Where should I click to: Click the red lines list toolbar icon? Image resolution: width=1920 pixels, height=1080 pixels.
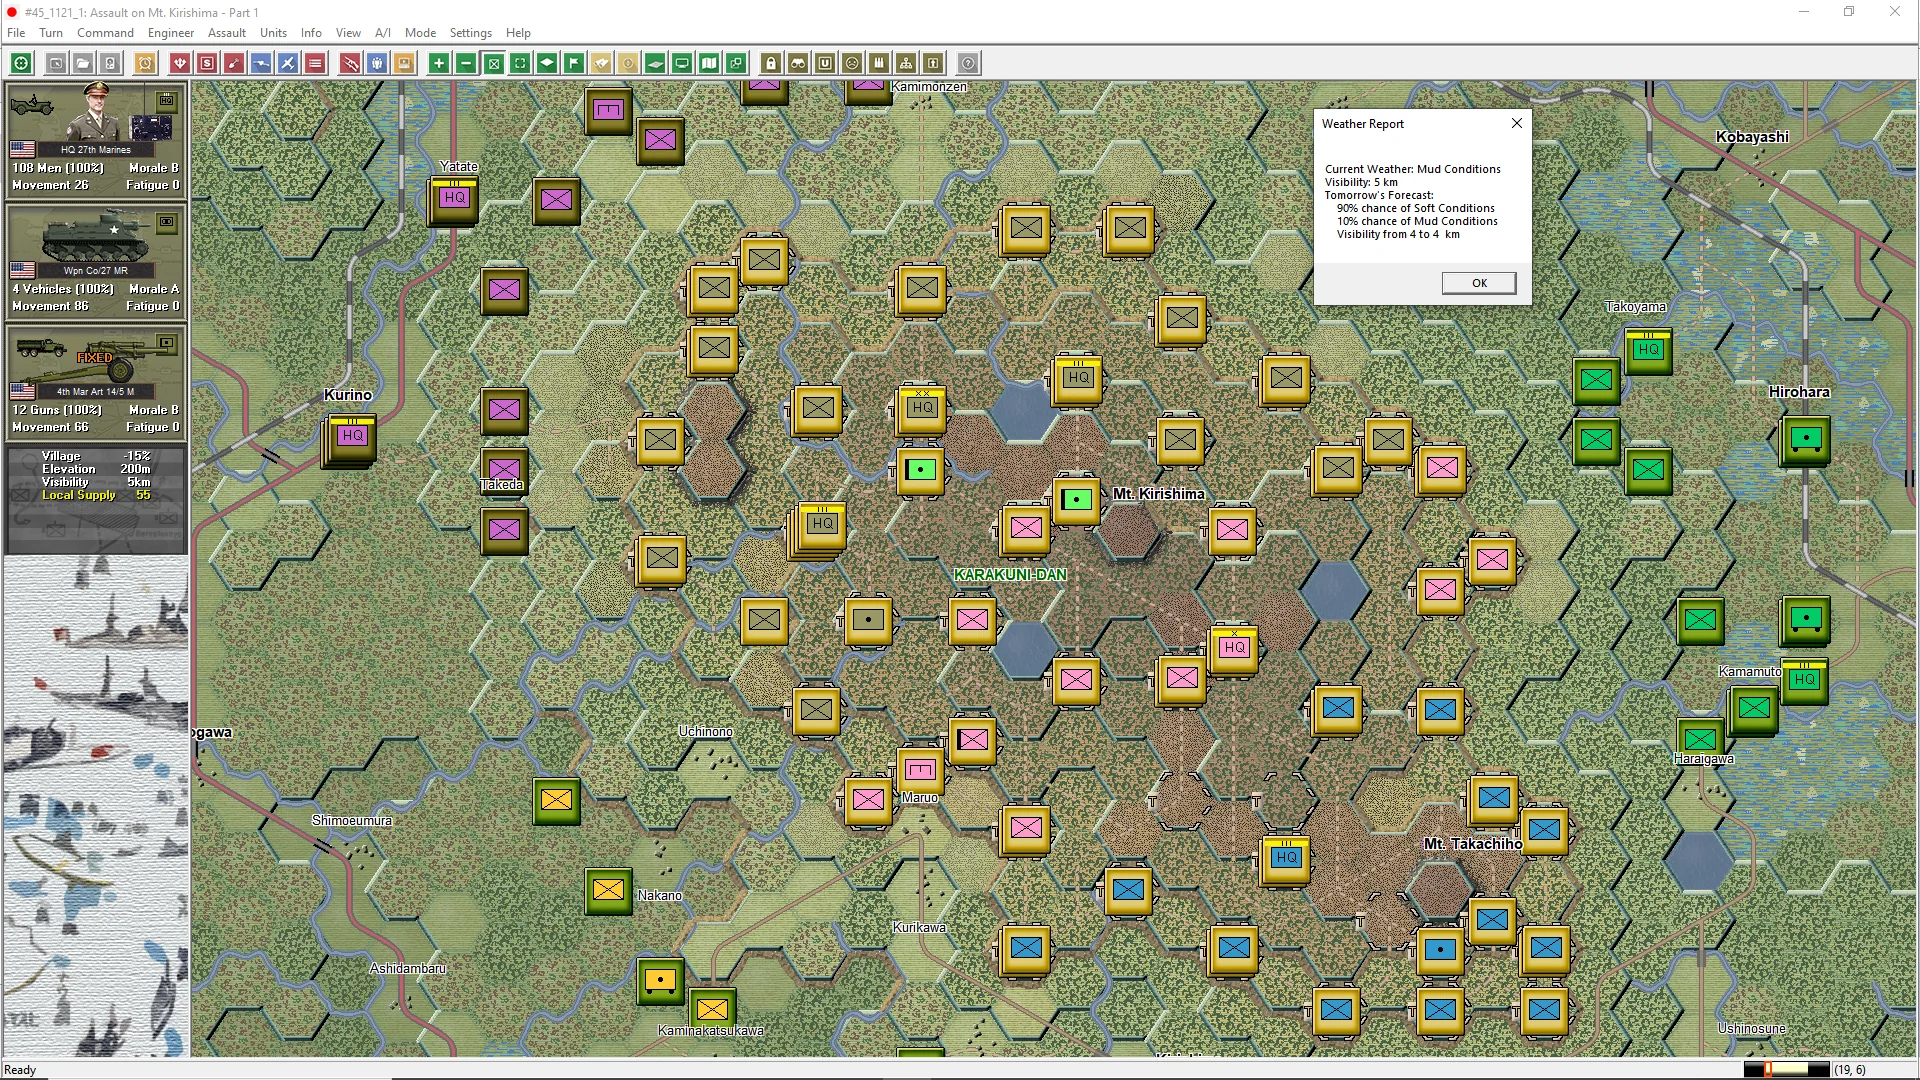(x=315, y=64)
